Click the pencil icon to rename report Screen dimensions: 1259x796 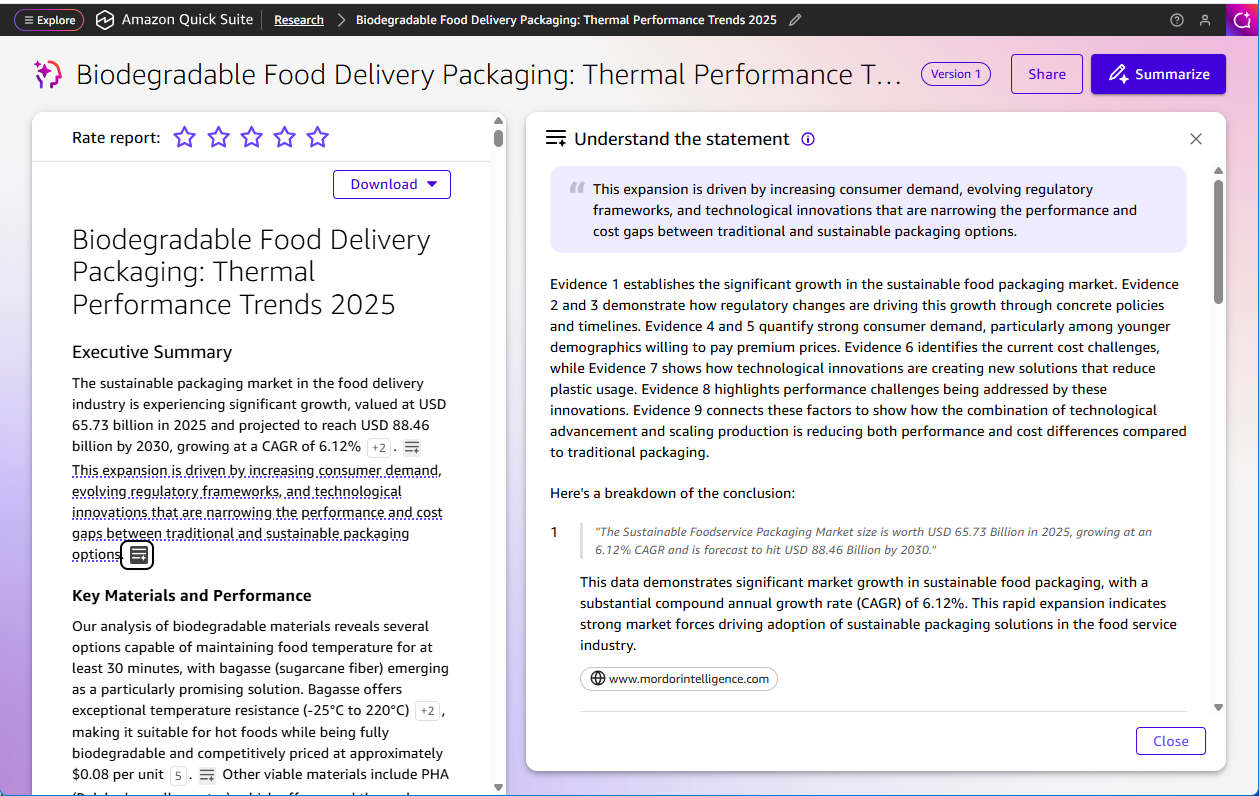point(795,20)
